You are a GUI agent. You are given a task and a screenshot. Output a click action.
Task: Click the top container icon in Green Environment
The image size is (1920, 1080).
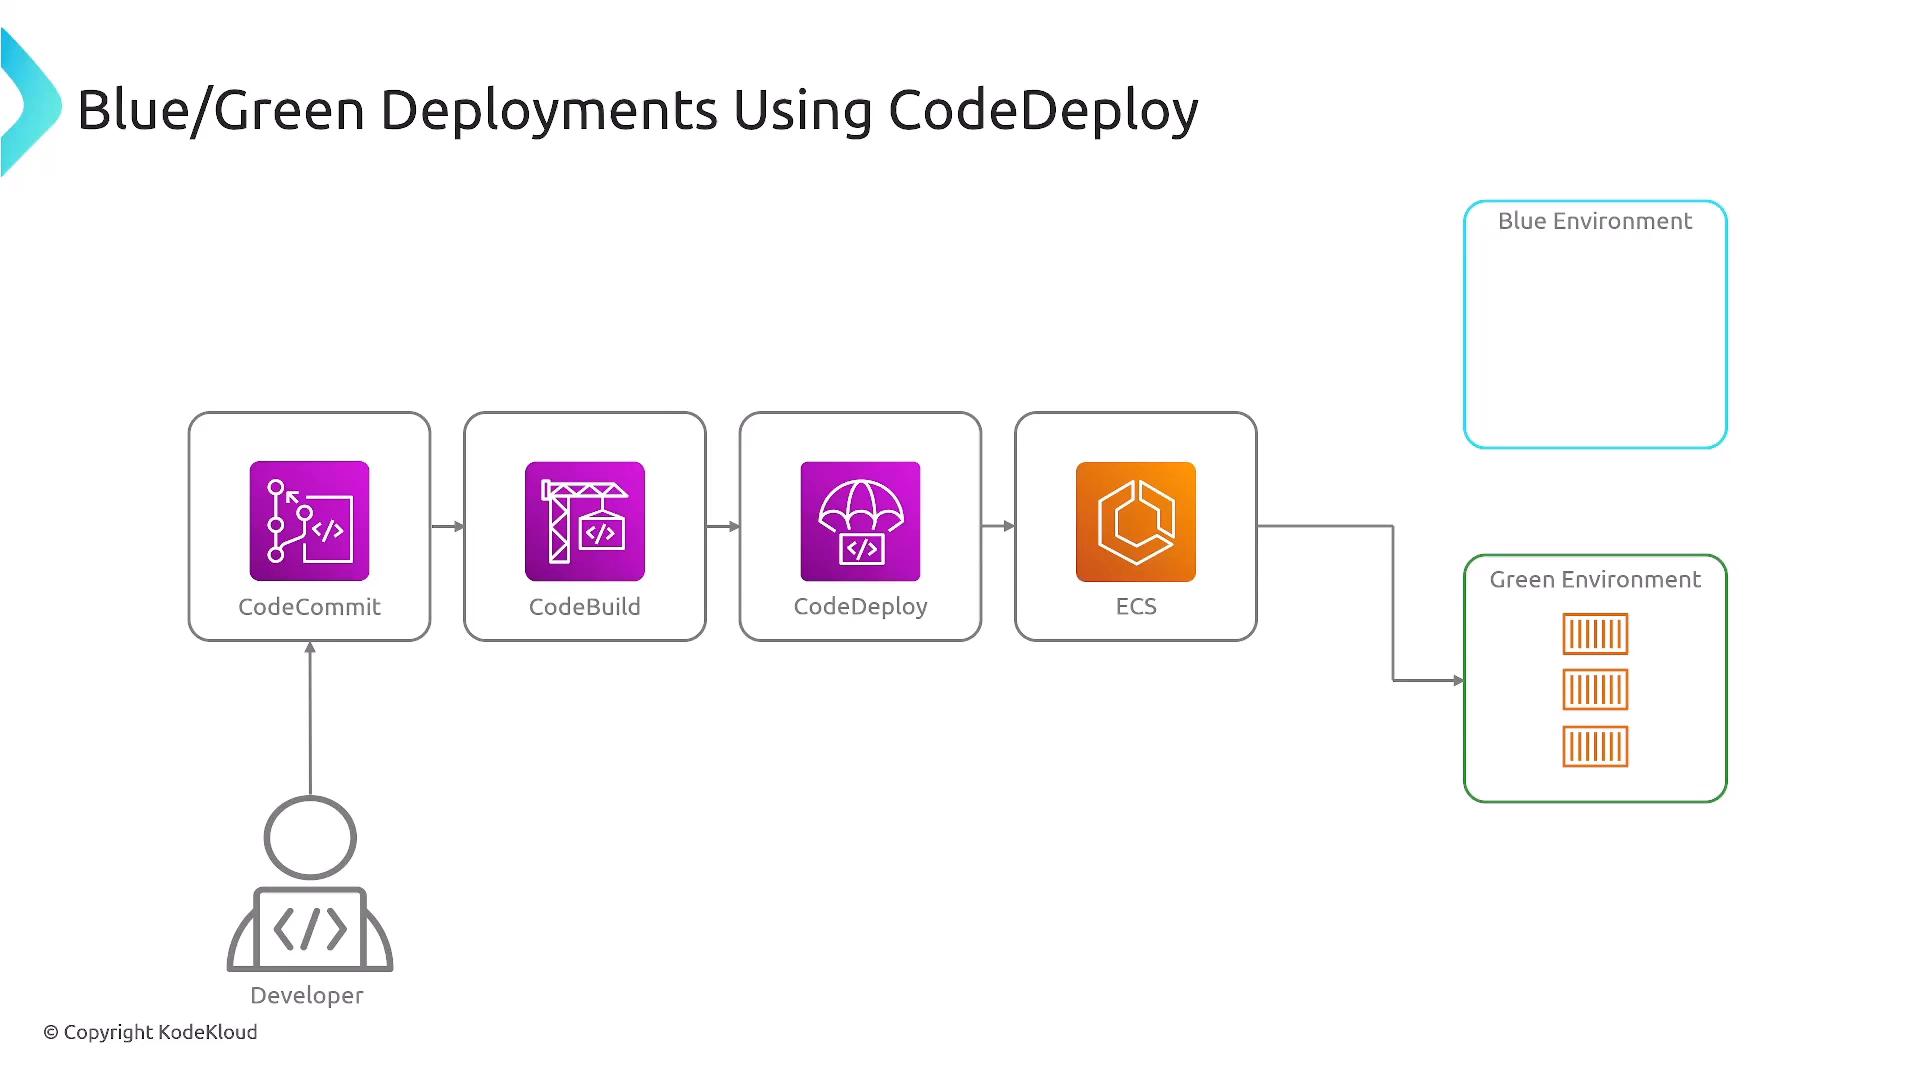1595,634
